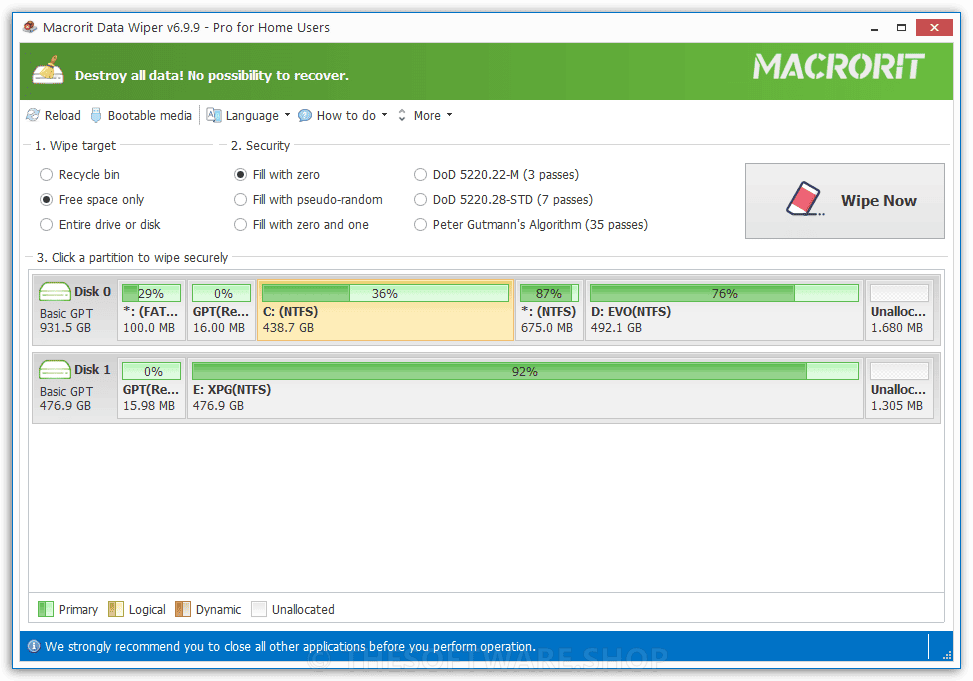Click the Unallocated legend swatch
973x681 pixels.
(259, 609)
